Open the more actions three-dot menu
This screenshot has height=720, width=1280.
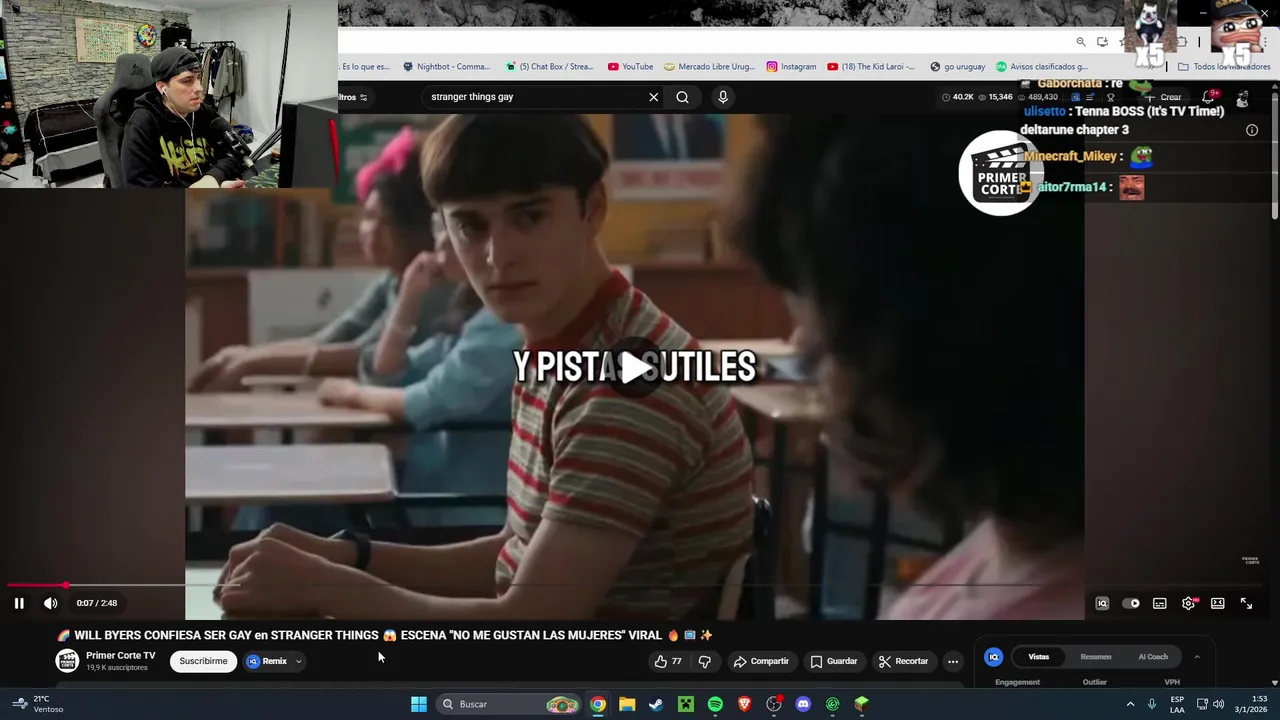pos(953,661)
